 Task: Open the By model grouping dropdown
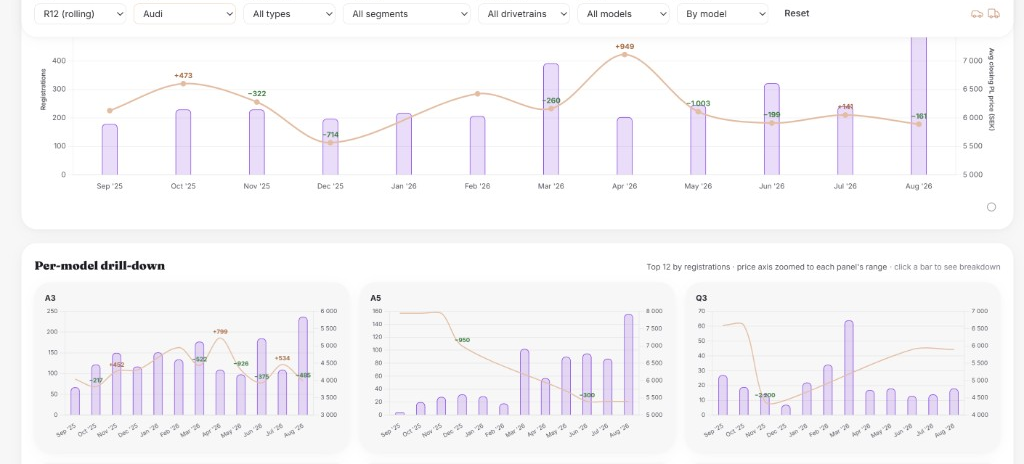(723, 14)
